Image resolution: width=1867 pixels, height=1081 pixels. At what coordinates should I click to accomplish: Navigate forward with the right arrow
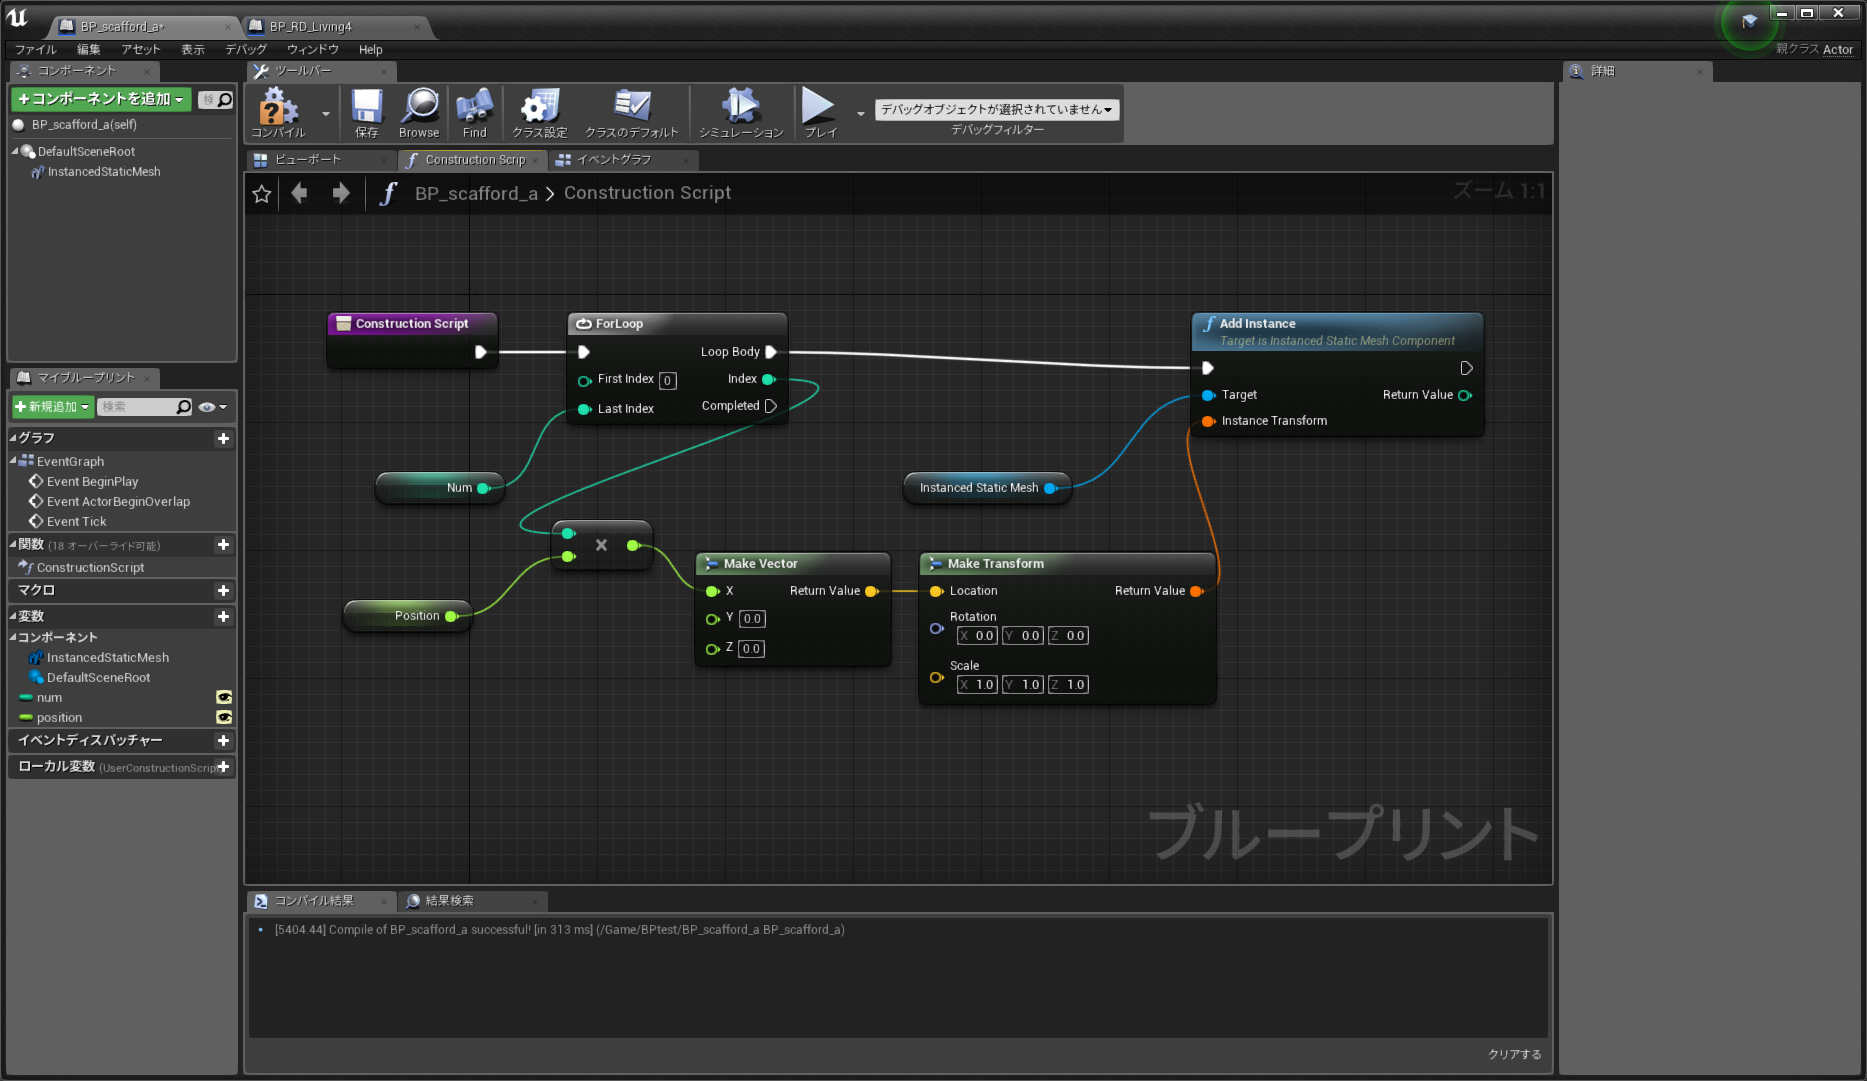[341, 193]
